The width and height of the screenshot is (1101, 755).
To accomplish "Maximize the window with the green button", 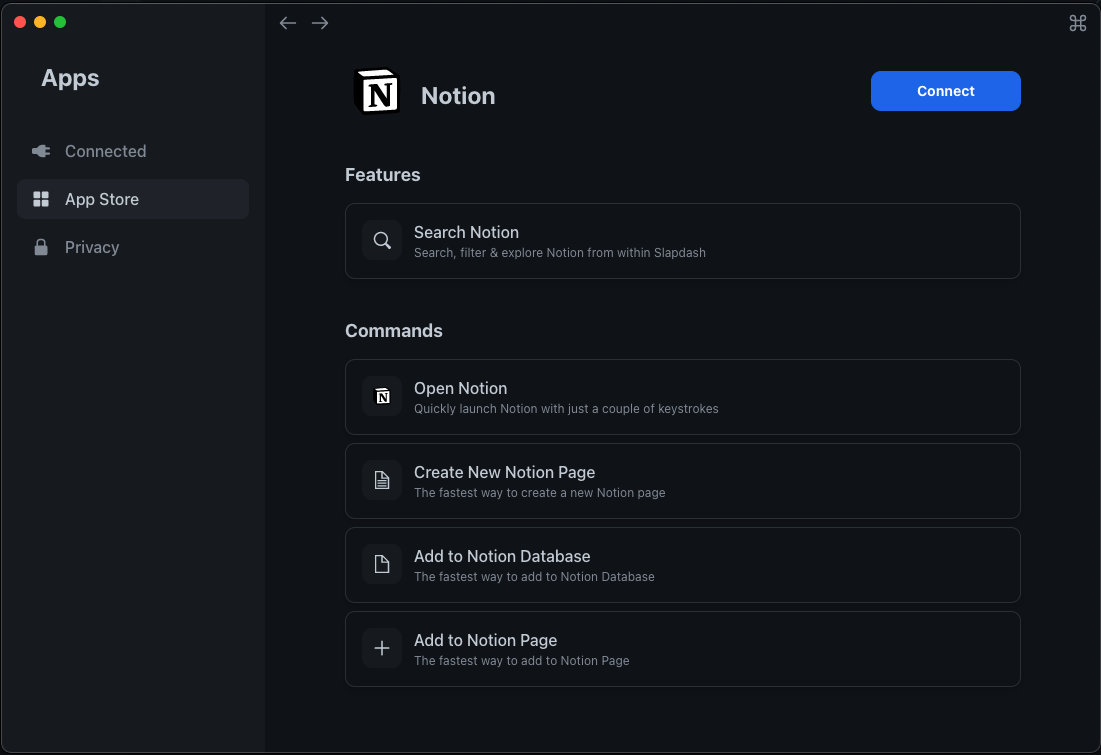I will [x=60, y=22].
